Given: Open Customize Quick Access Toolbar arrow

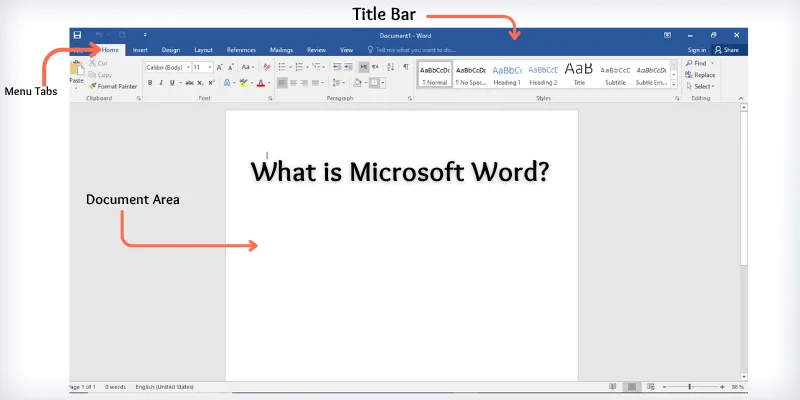Looking at the screenshot, I should pos(145,35).
